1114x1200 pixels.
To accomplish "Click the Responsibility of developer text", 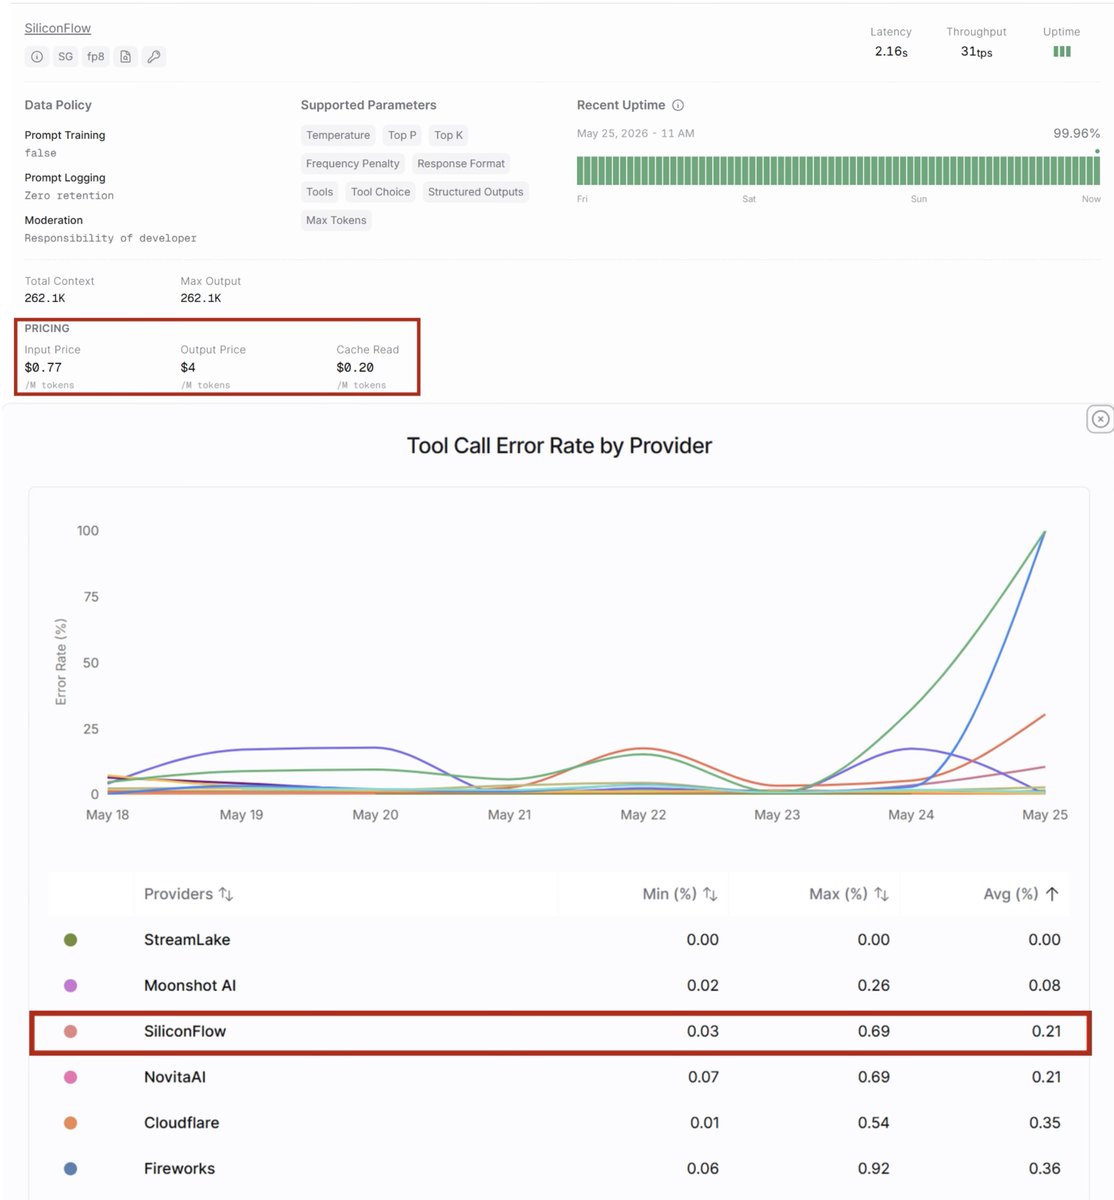I will [110, 238].
